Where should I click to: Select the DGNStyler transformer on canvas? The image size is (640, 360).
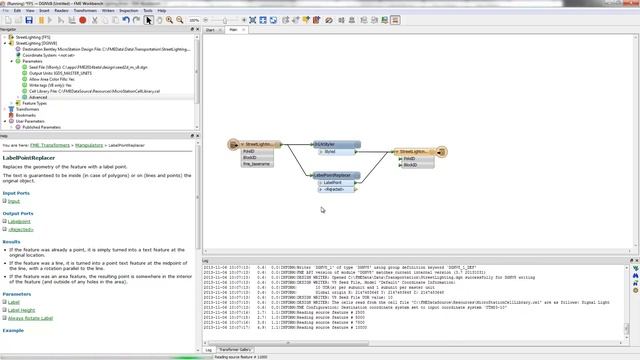pyautogui.click(x=336, y=144)
